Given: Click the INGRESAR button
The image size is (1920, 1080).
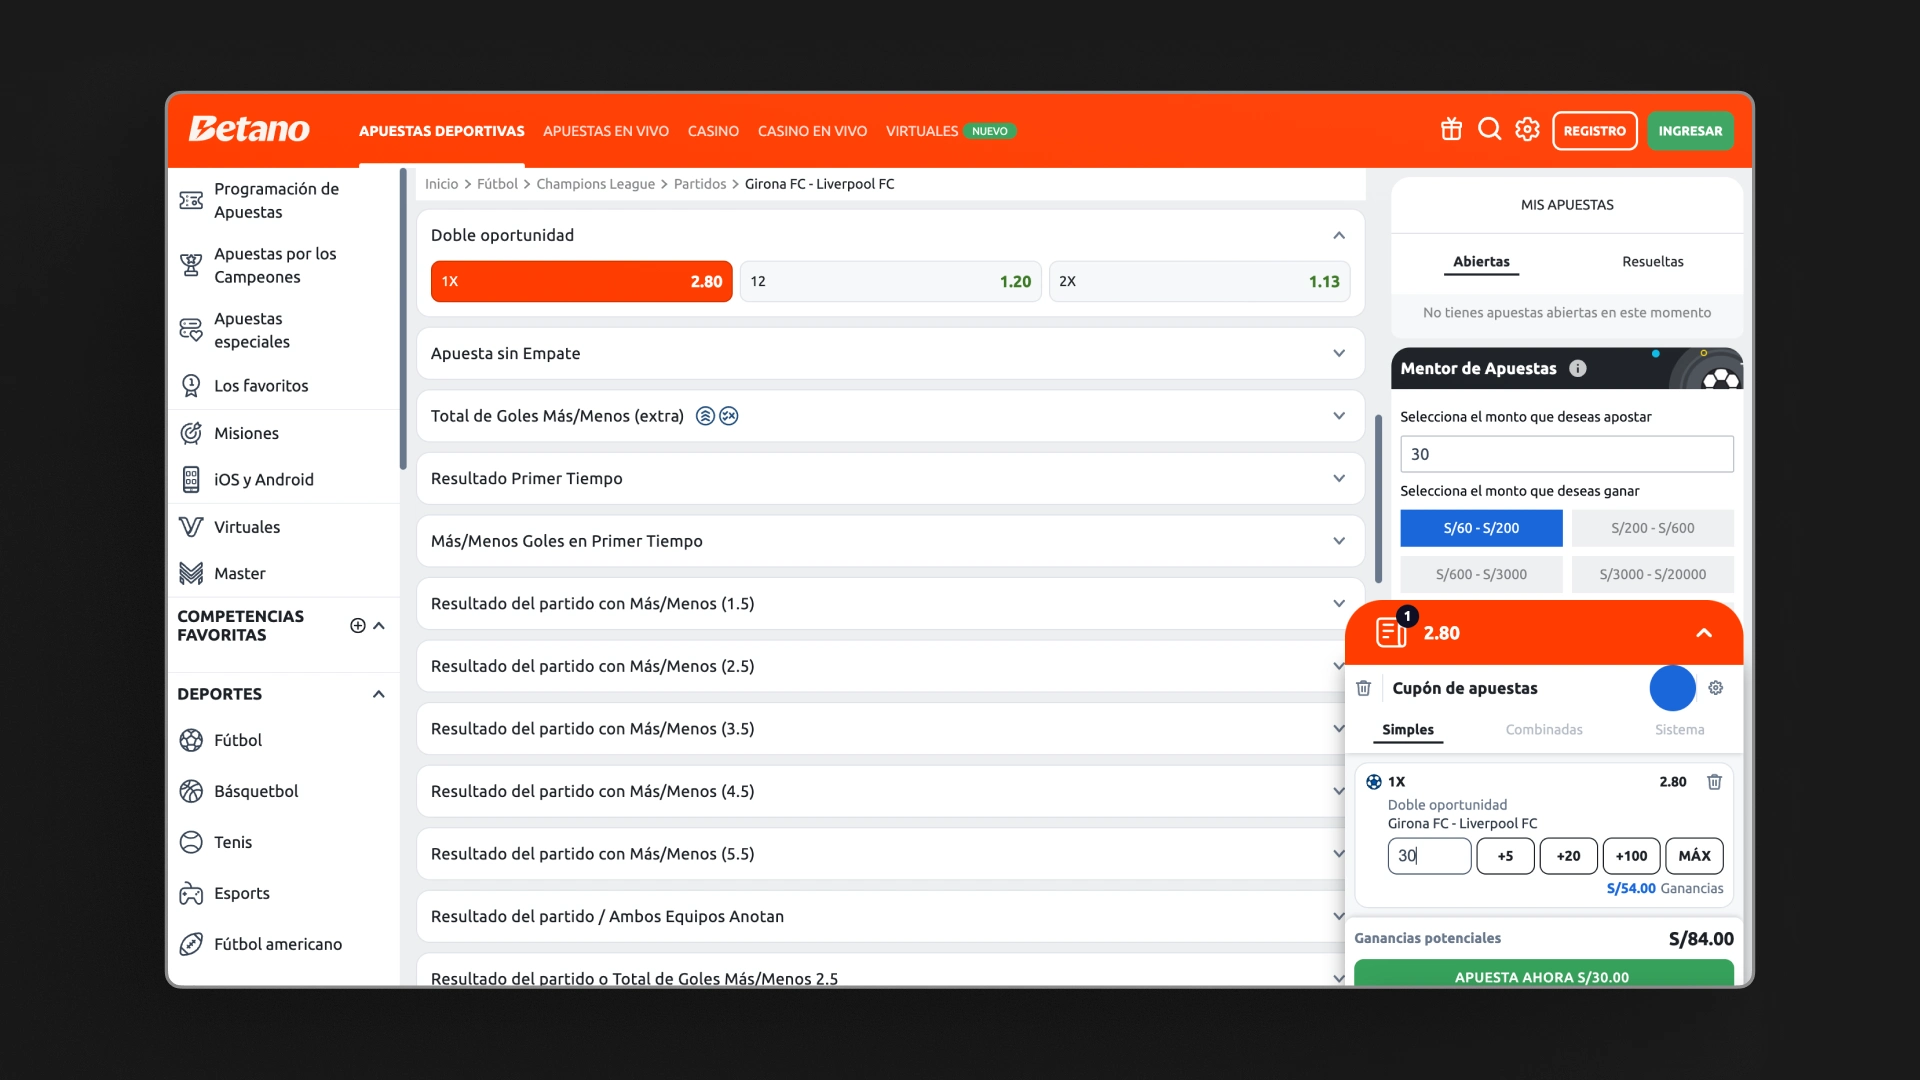Looking at the screenshot, I should point(1690,131).
